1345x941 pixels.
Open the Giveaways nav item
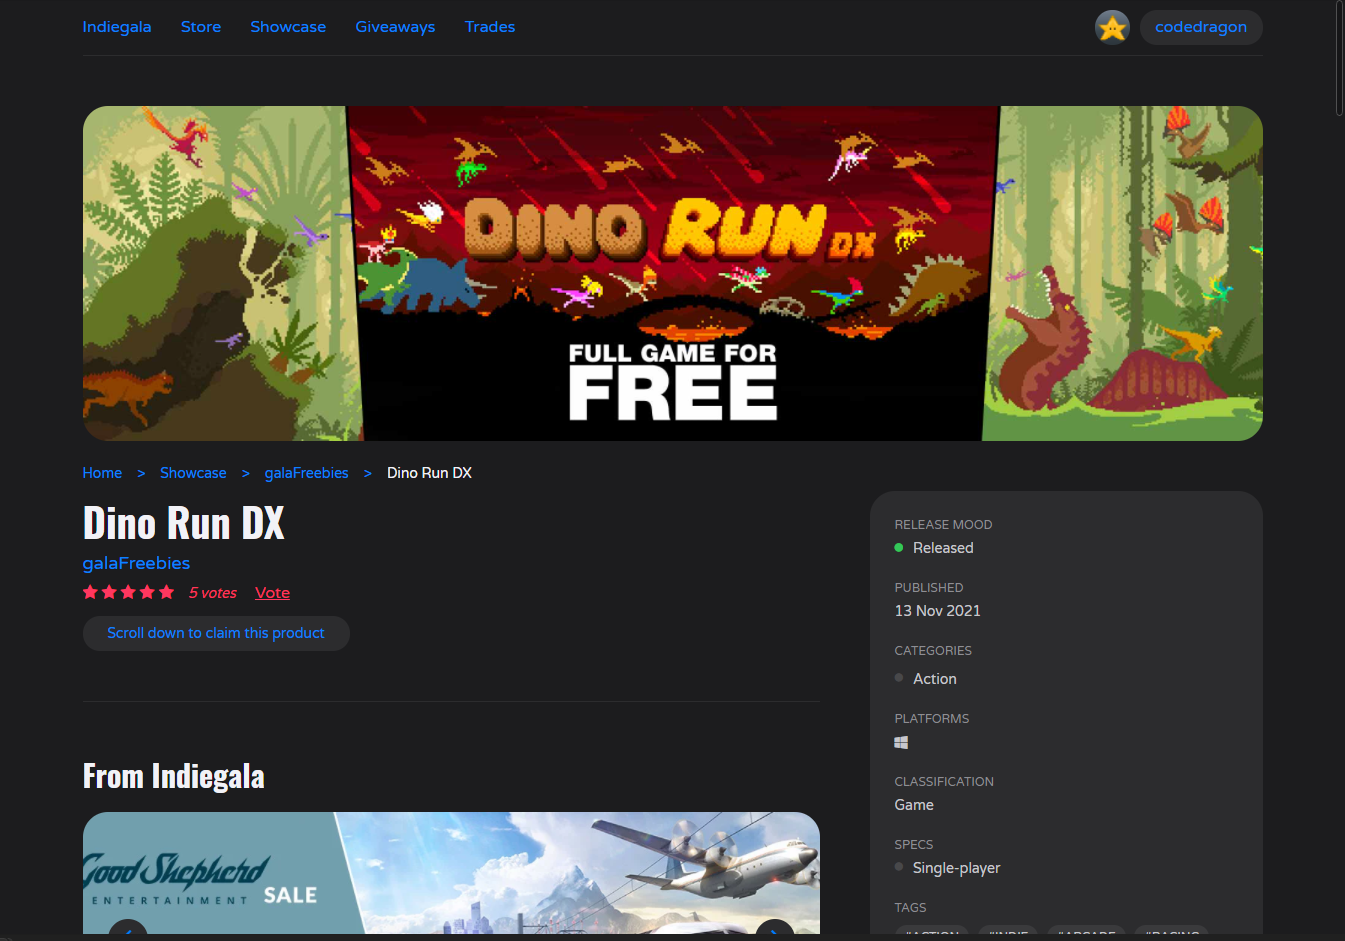coord(395,27)
